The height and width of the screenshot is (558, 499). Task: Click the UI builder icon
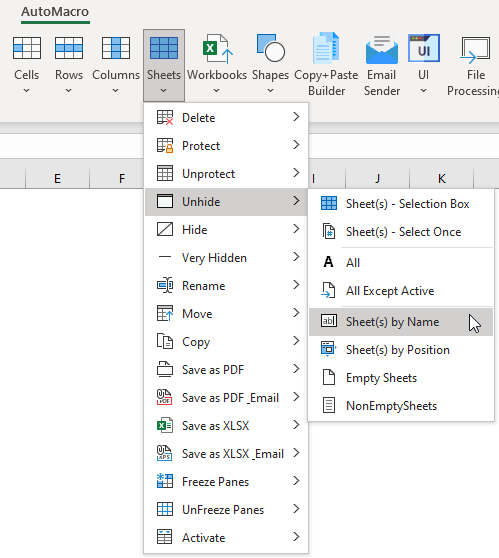pos(424,48)
